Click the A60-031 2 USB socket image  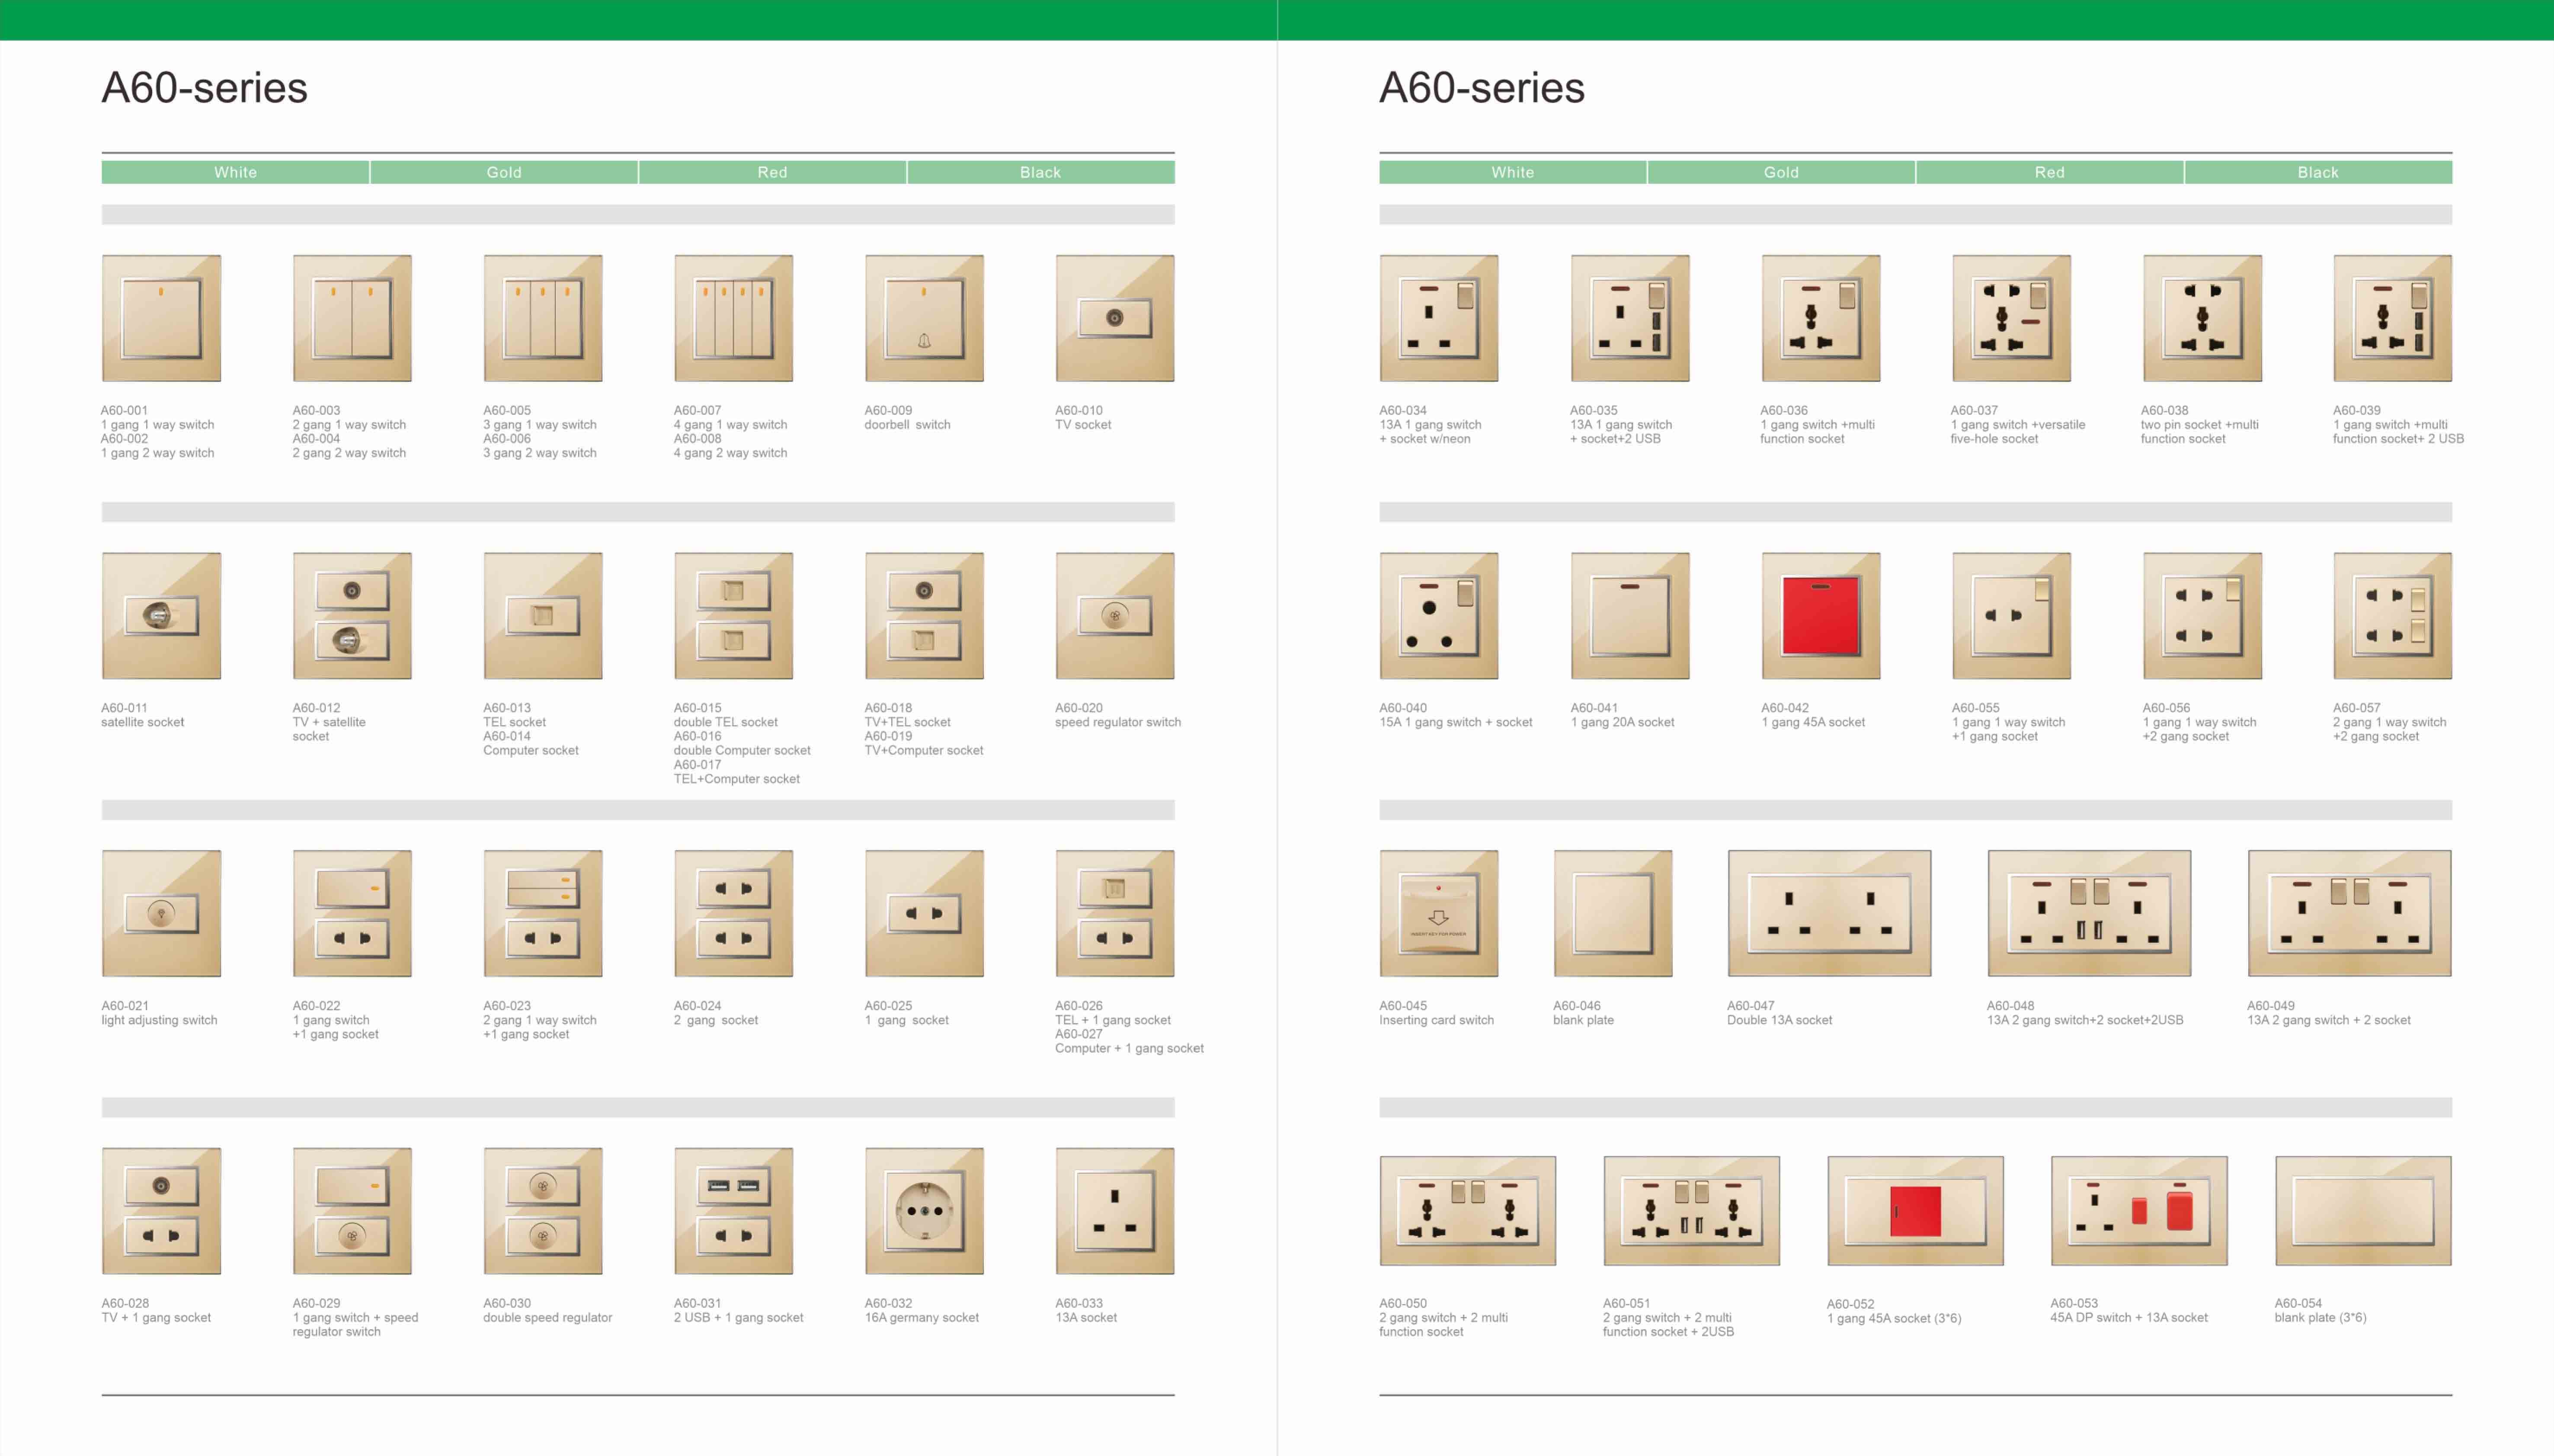734,1211
